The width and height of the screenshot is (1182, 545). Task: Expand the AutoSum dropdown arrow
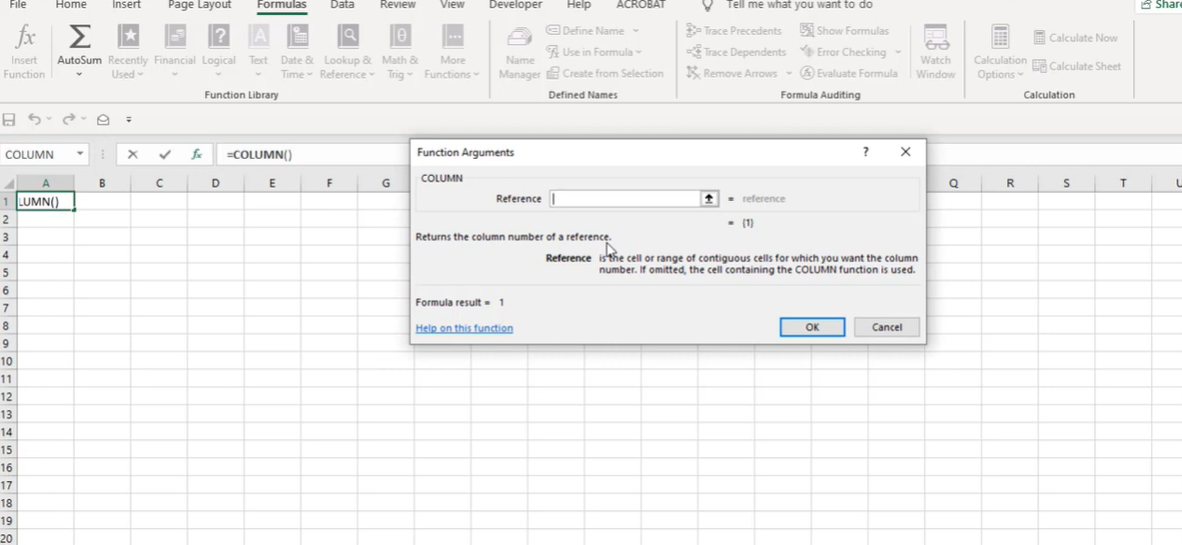[79, 74]
